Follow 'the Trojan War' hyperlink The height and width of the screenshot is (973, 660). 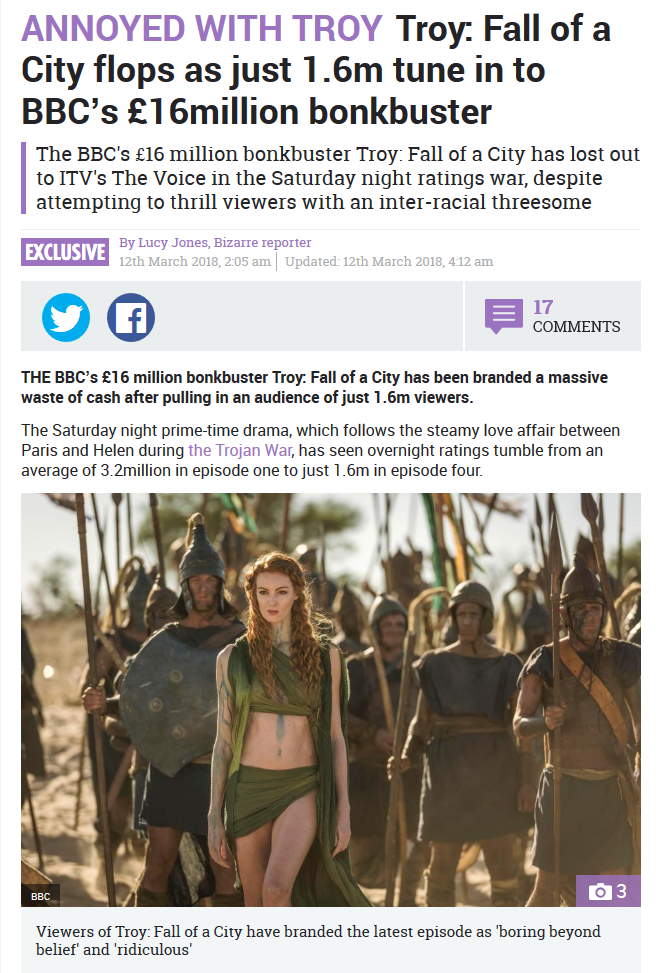[240, 450]
